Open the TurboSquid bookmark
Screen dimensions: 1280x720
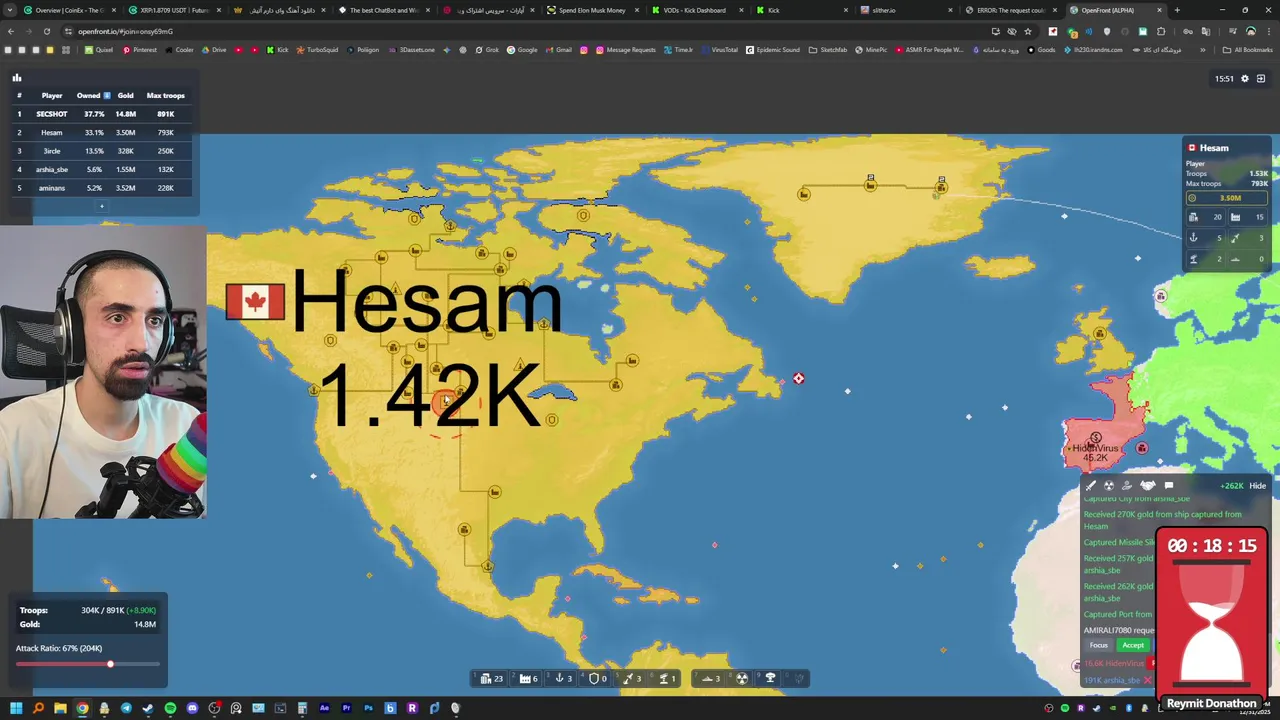(x=317, y=50)
